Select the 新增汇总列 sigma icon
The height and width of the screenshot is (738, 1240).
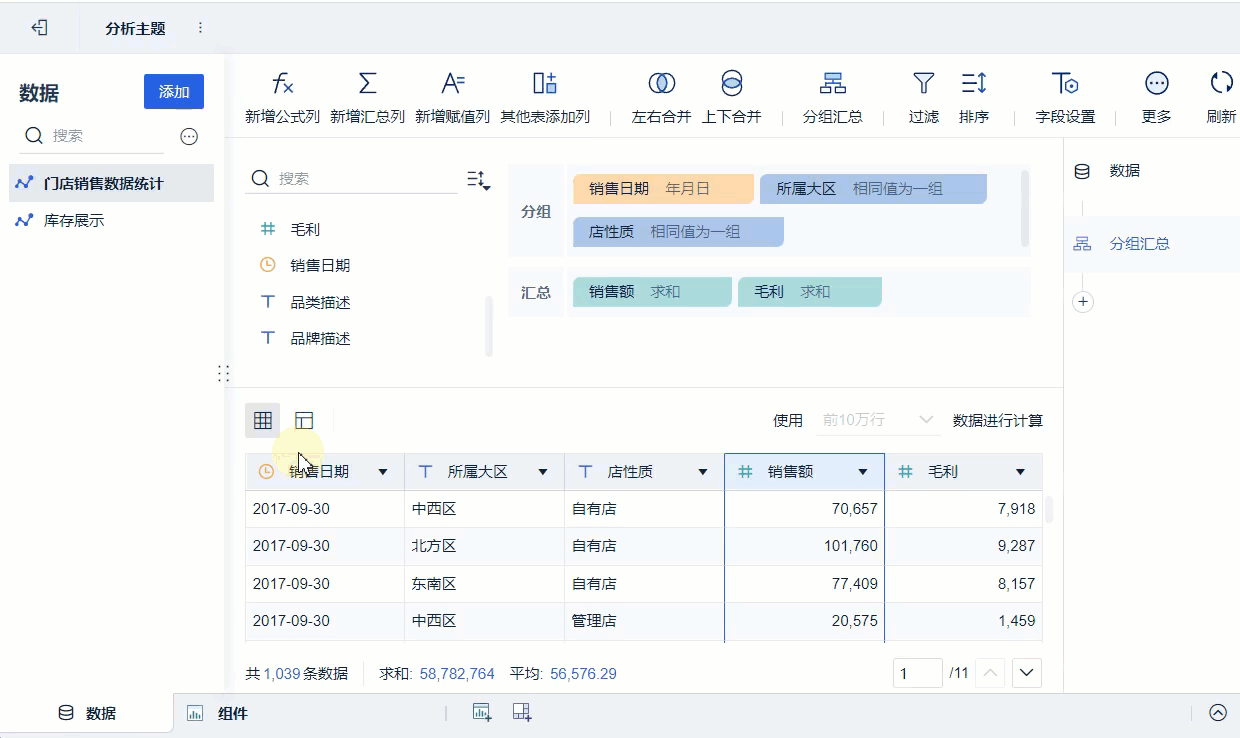[x=367, y=84]
